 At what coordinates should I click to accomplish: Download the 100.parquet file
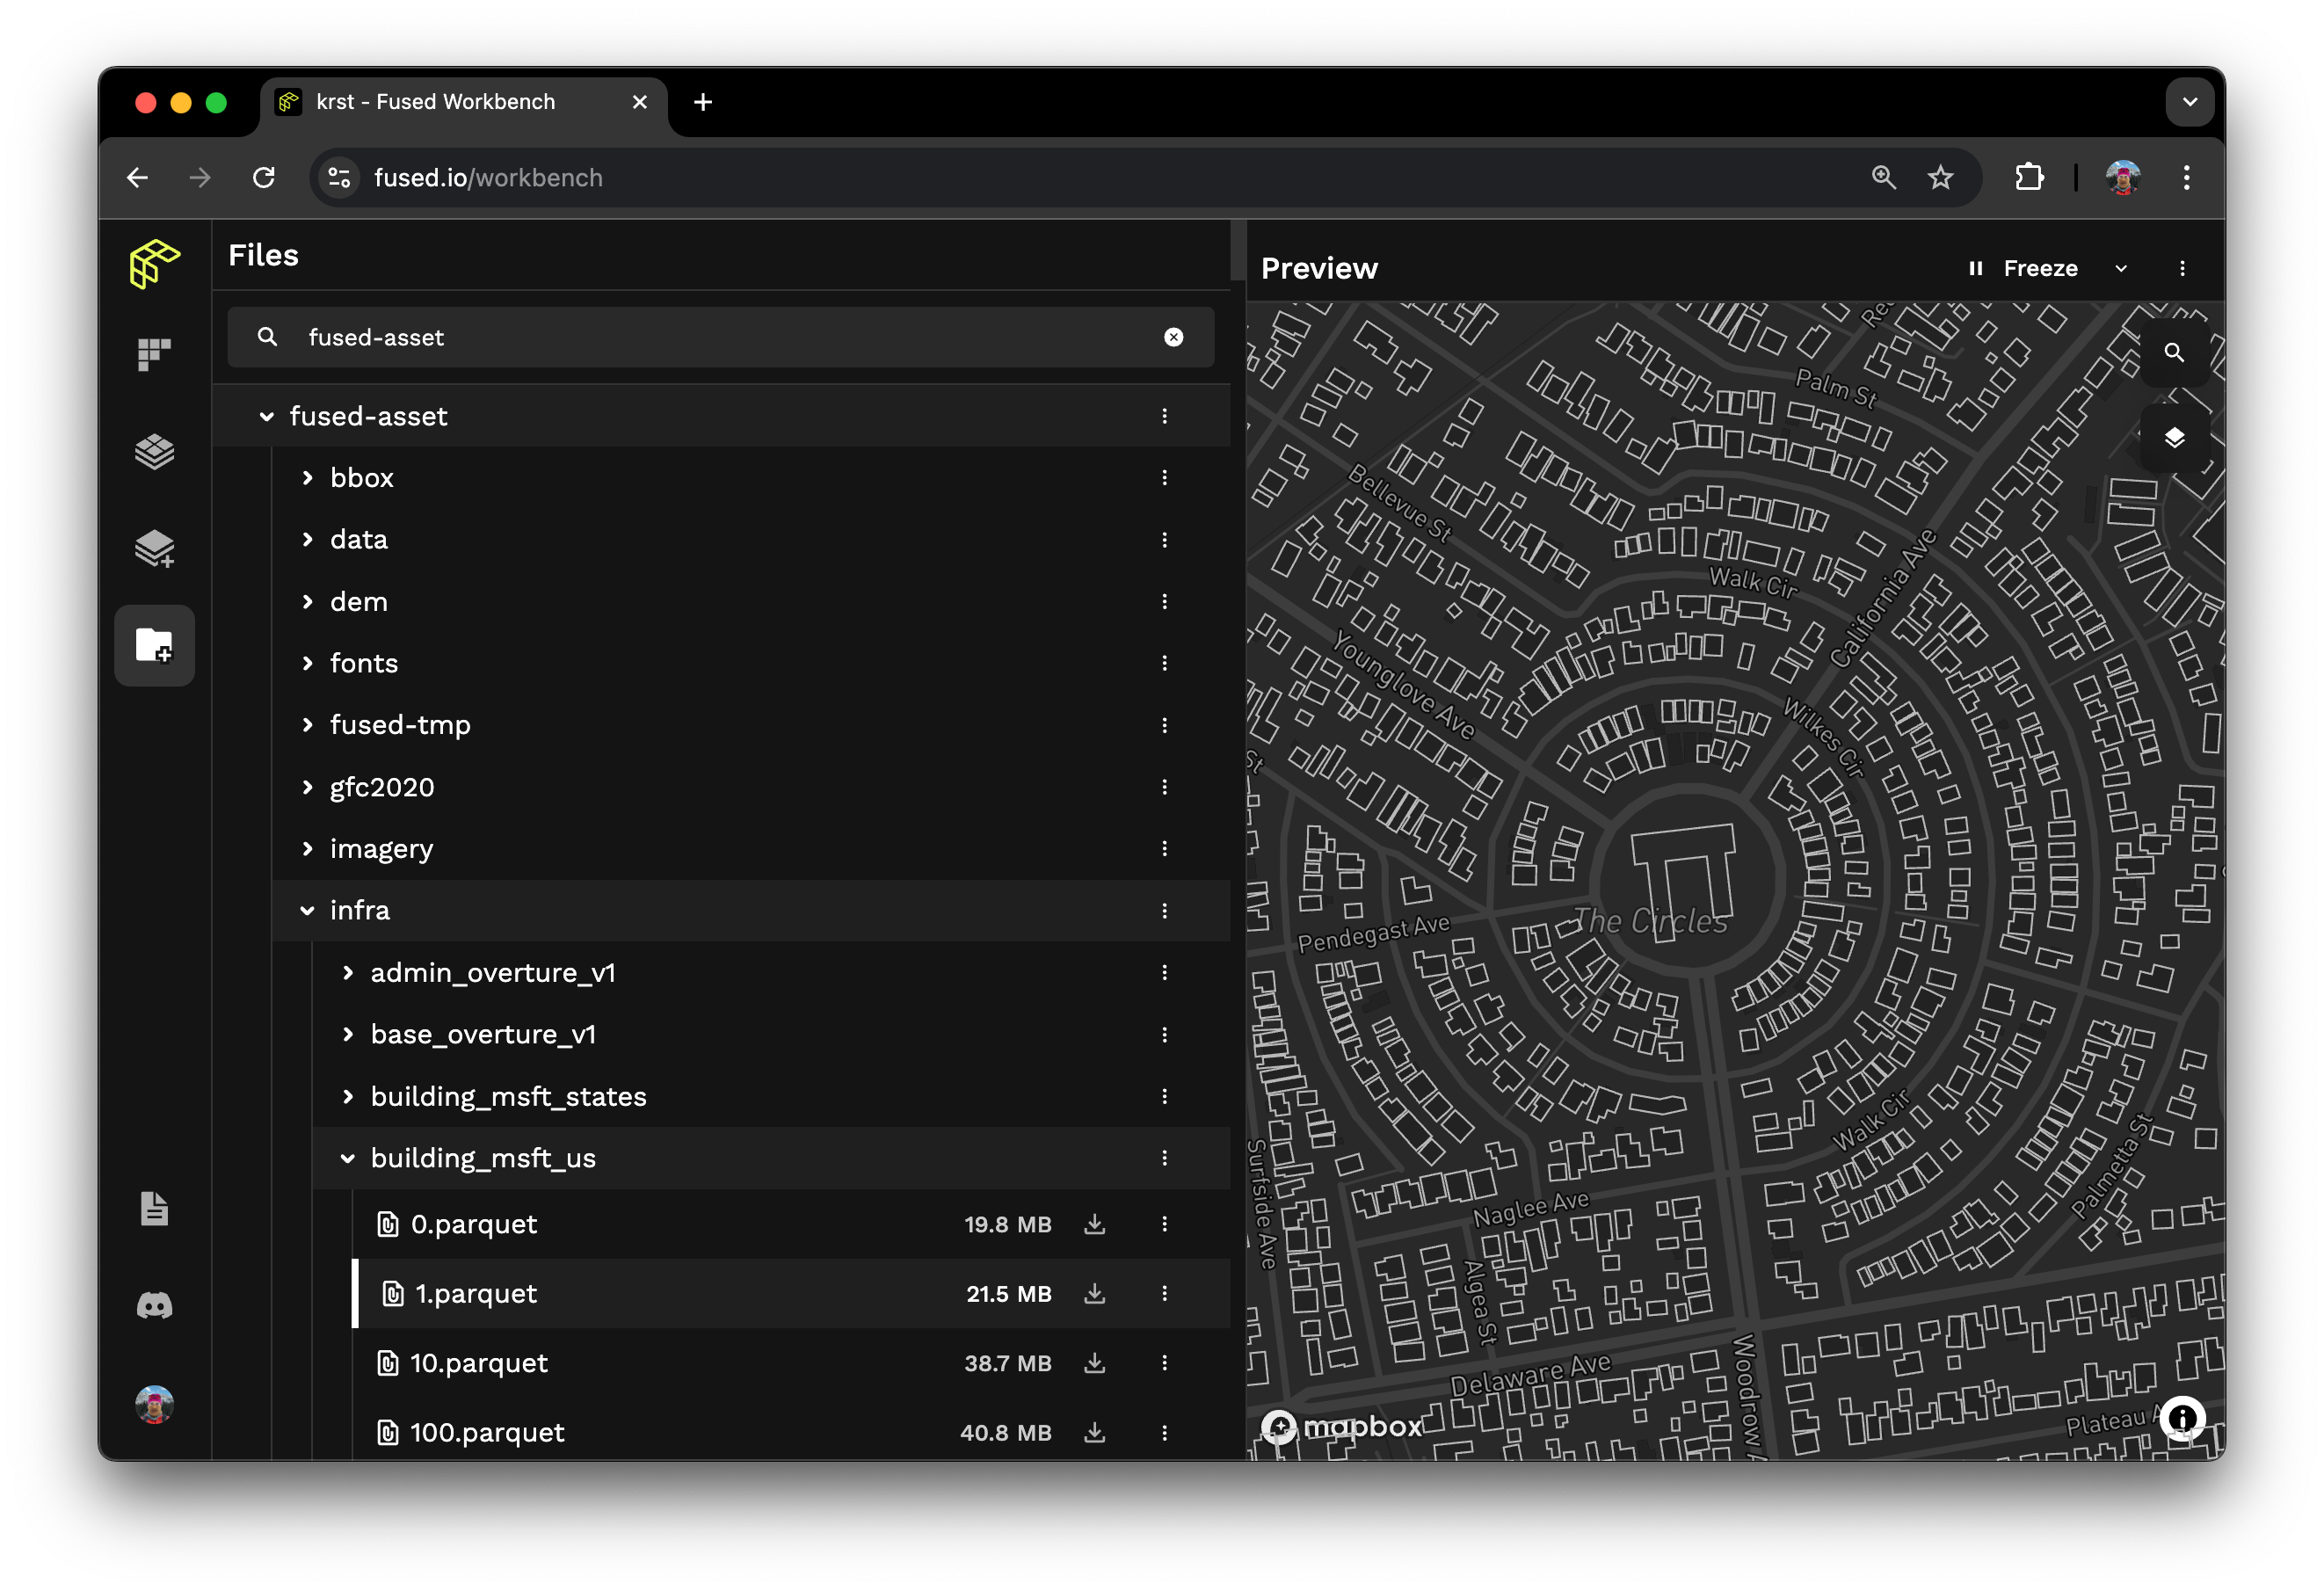tap(1095, 1432)
